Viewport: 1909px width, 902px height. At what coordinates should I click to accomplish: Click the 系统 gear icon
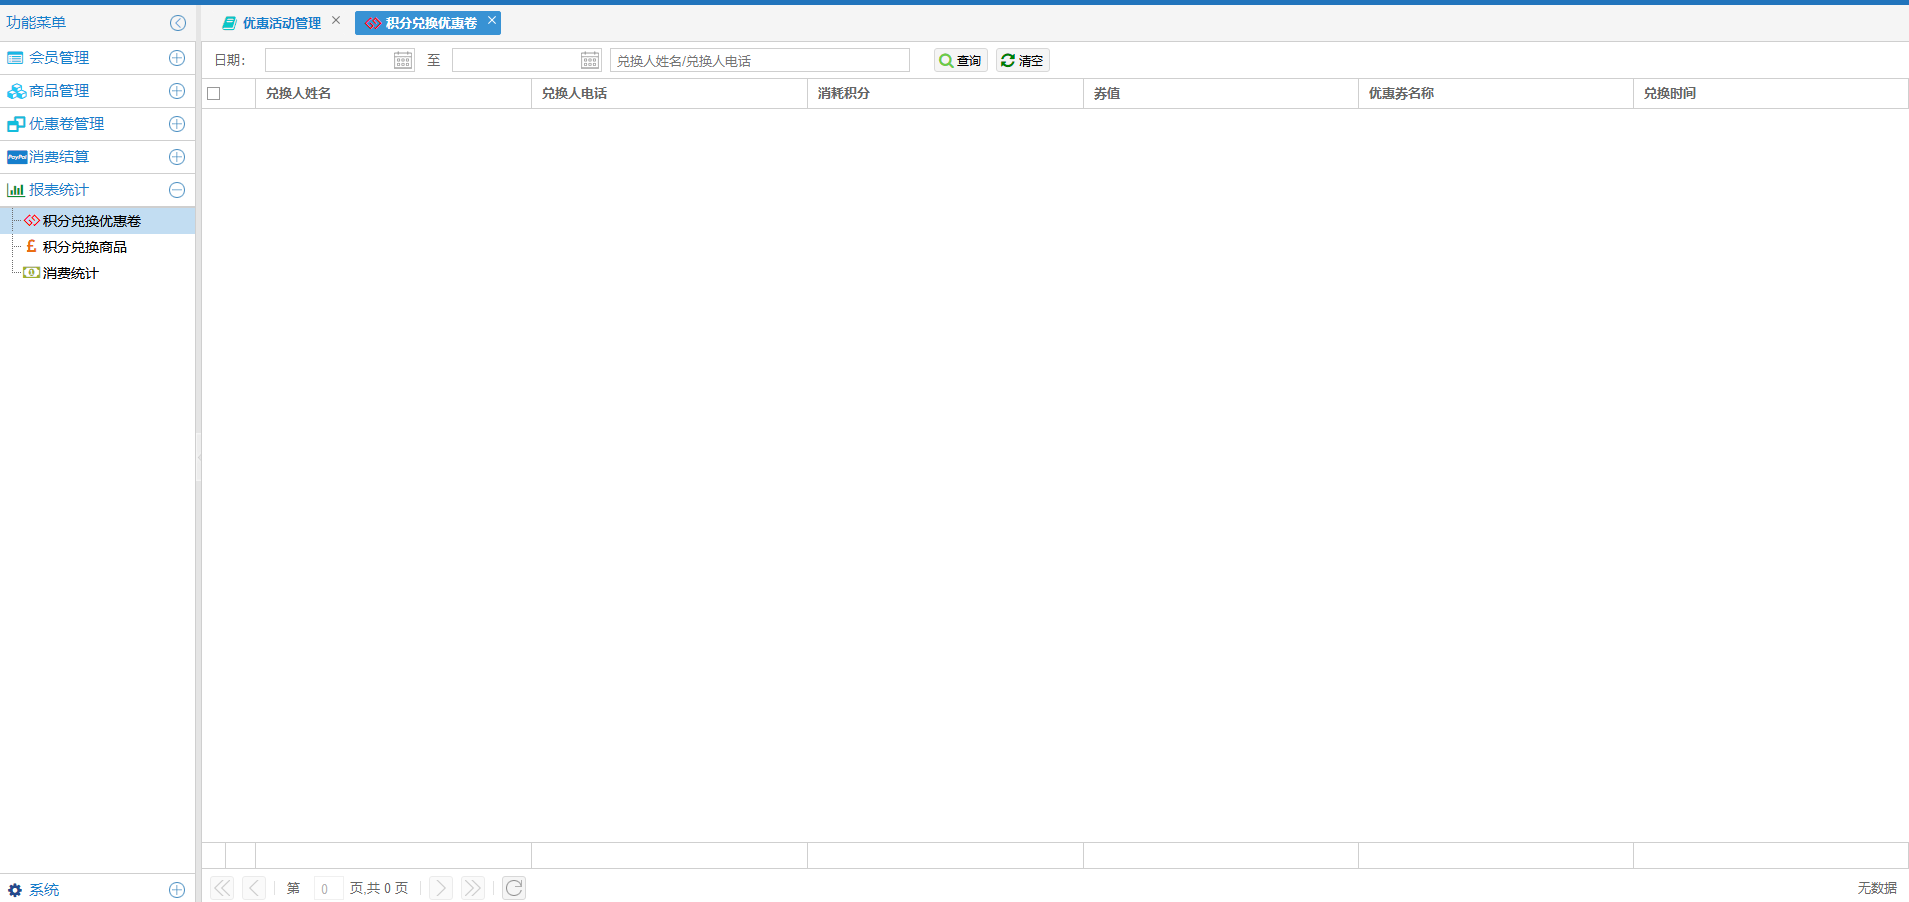(15, 890)
